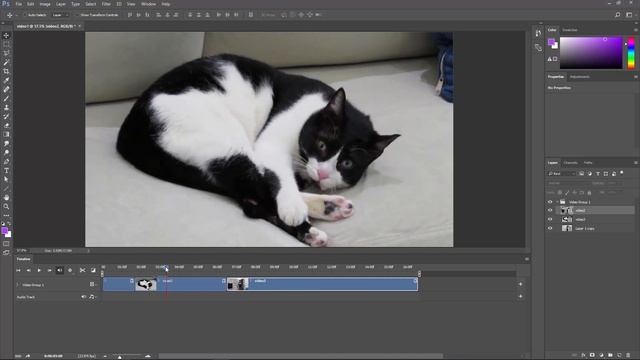Screen dimensions: 640x360
Task: Select the Move tool in the toolbox
Action: tap(6, 36)
